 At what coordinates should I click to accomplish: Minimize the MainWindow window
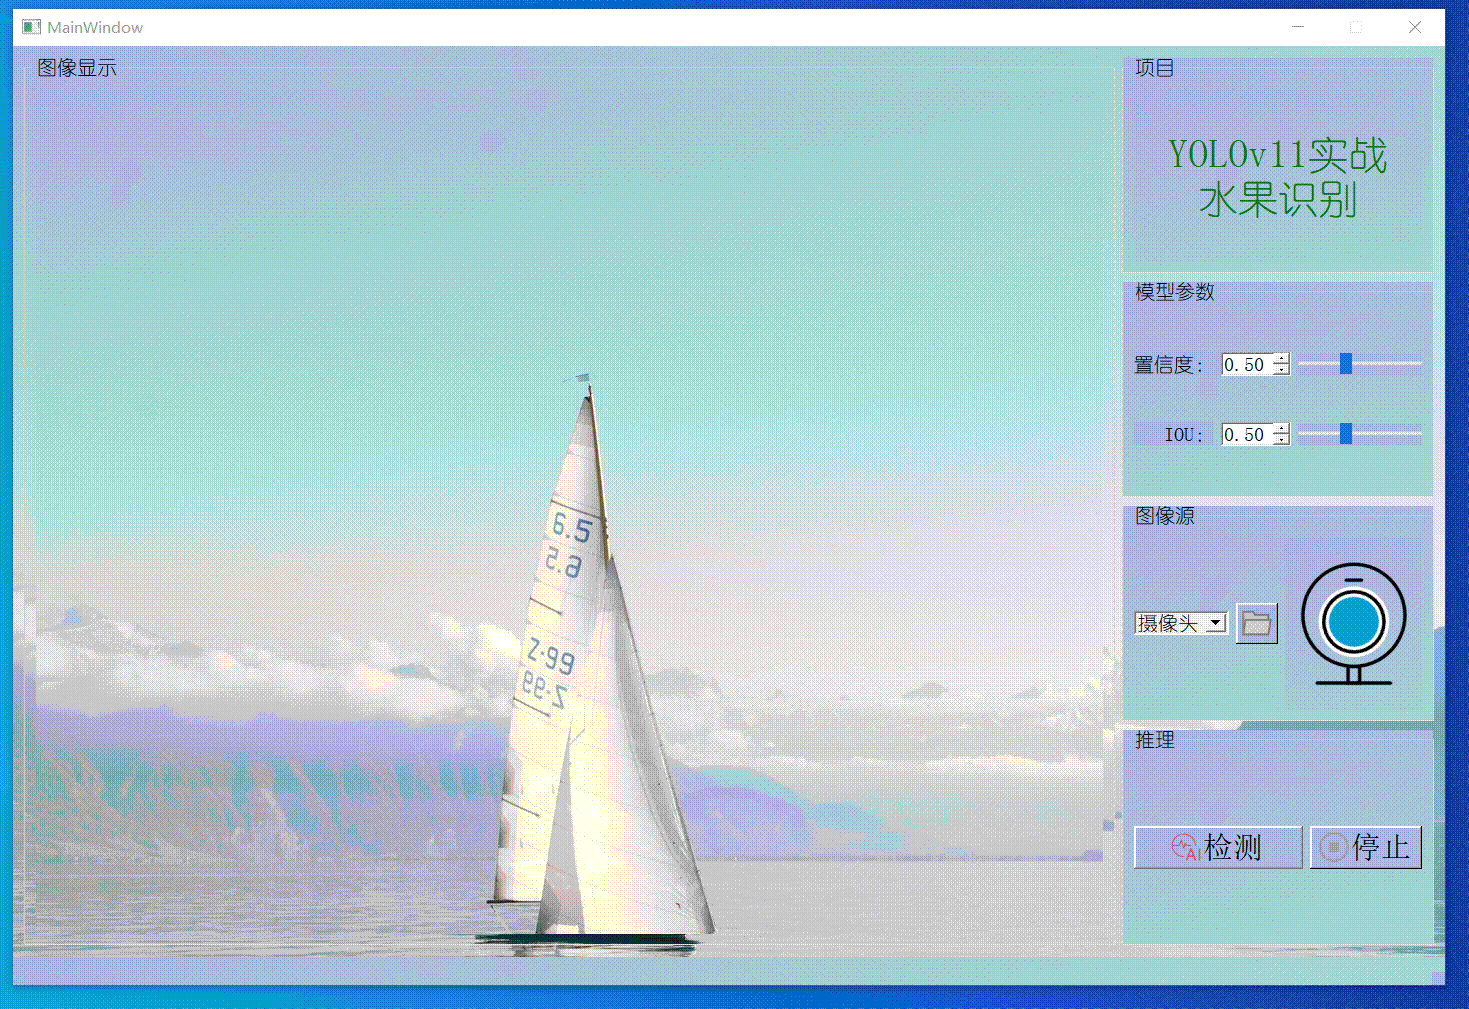coord(1298,27)
